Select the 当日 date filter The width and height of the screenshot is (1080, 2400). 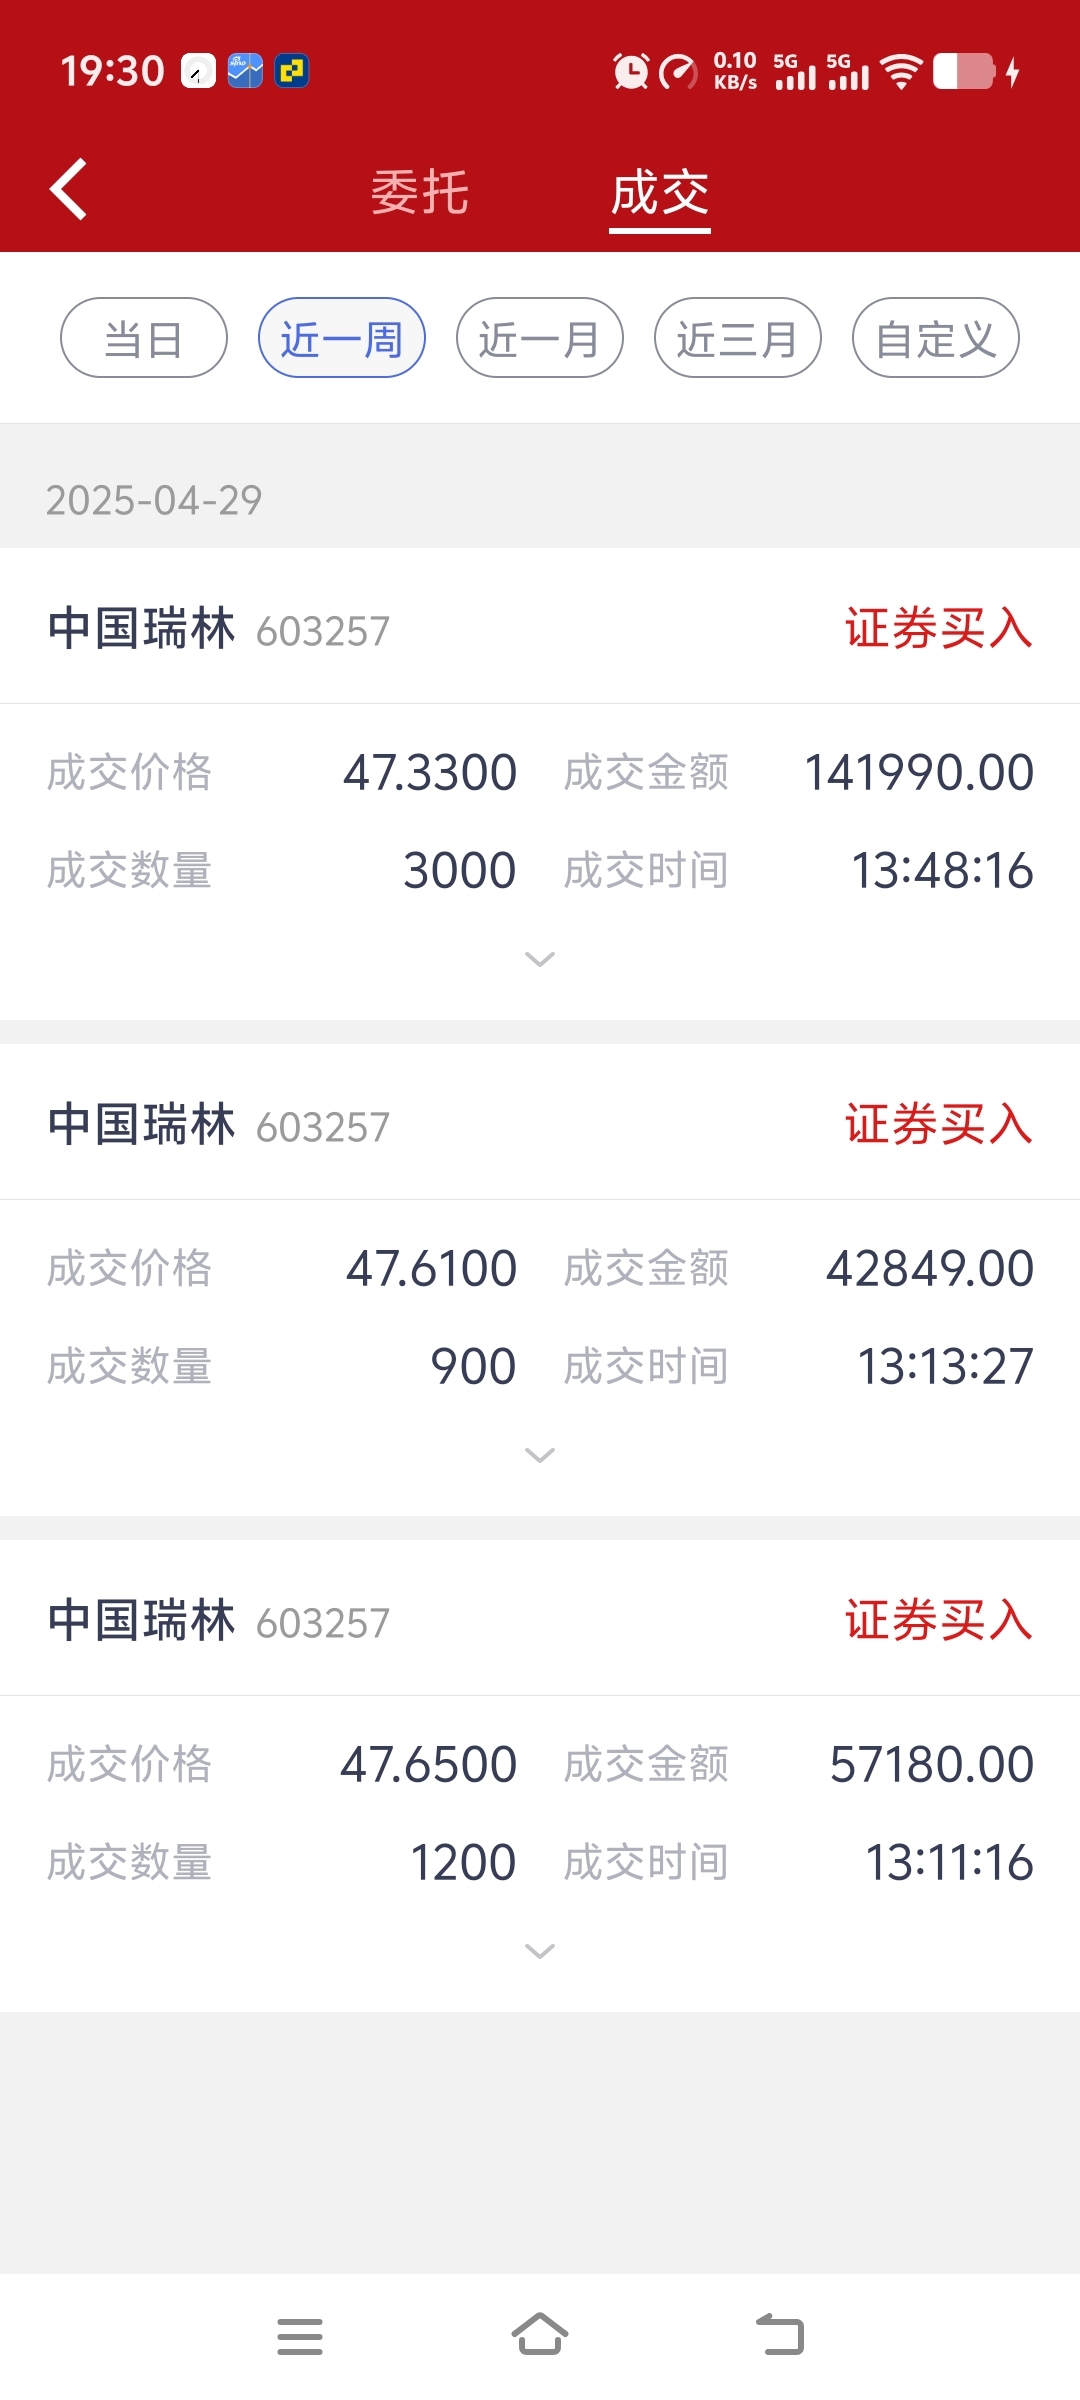click(144, 338)
